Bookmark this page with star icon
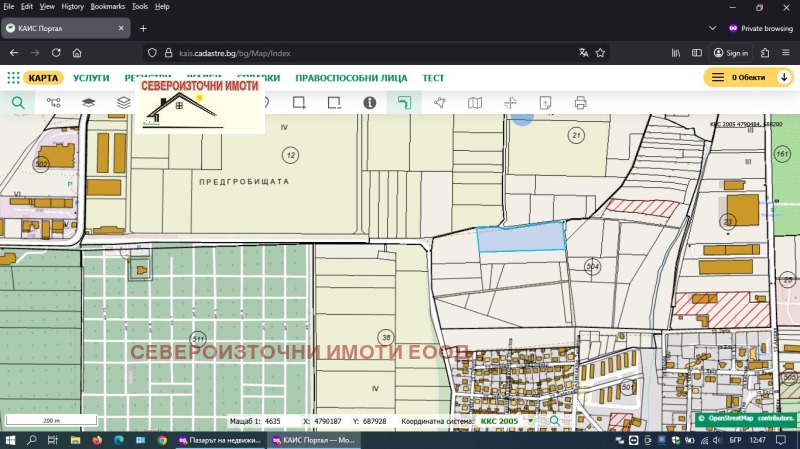This screenshot has width=800, height=449. pos(601,53)
